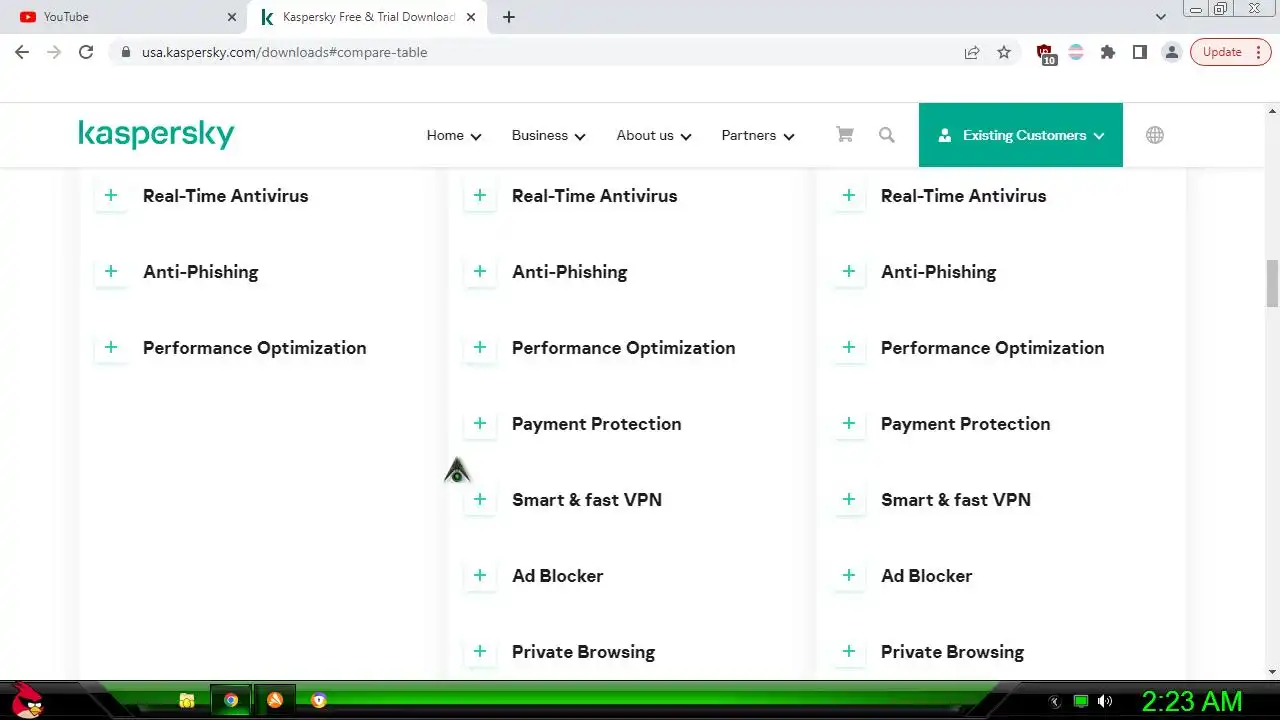1280x720 pixels.
Task: Click the address bar URL
Action: pyautogui.click(x=284, y=52)
